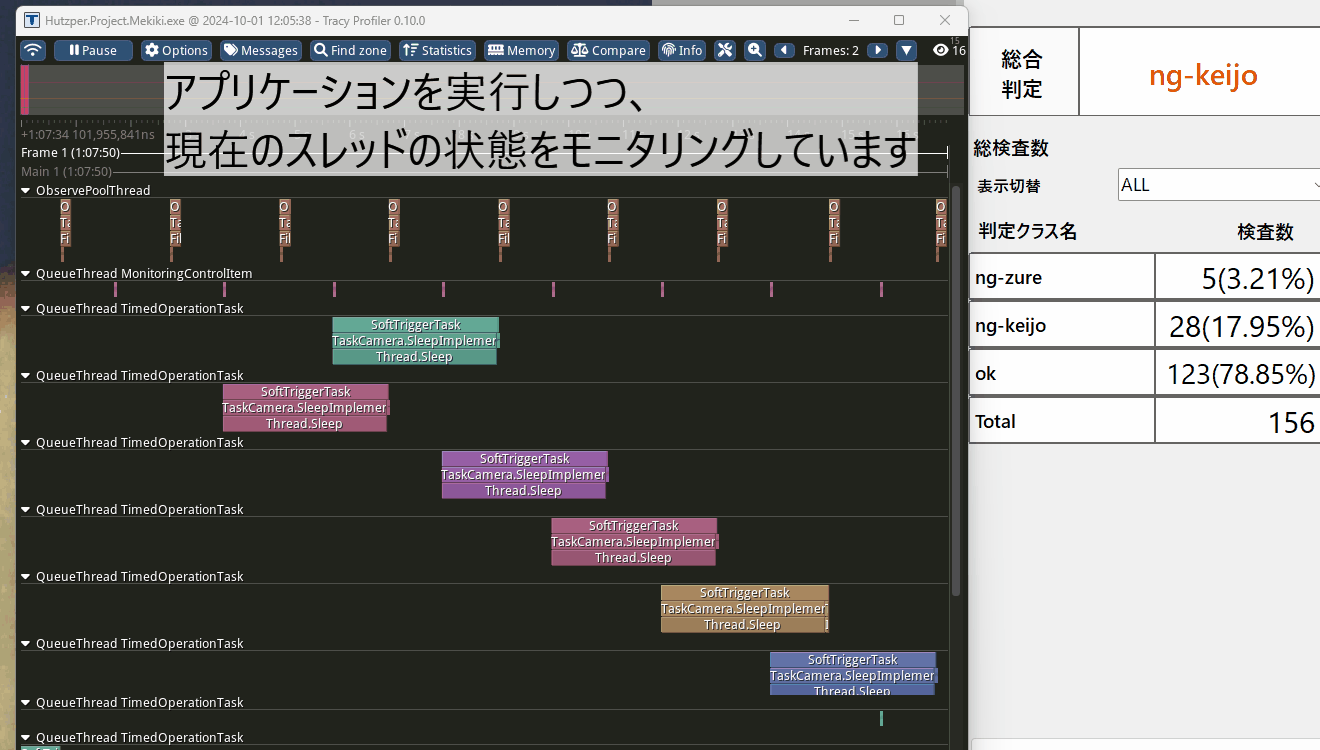Open the Info fingerprint button
The height and width of the screenshot is (750, 1320).
tap(681, 50)
